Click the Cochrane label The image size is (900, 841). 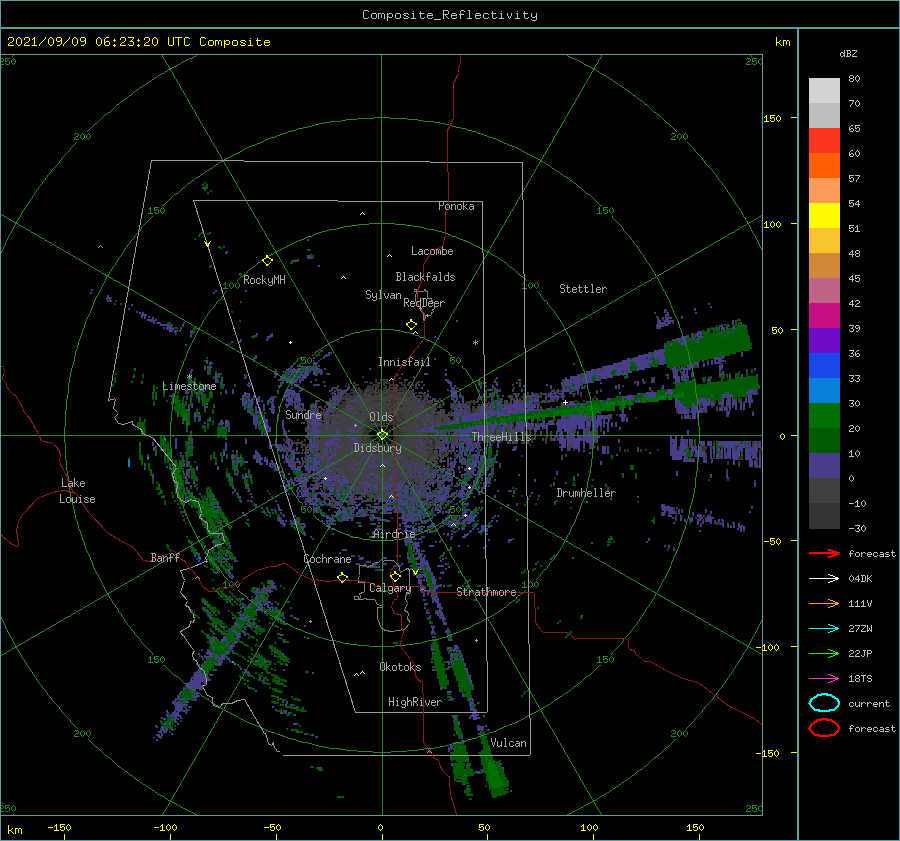pos(327,559)
